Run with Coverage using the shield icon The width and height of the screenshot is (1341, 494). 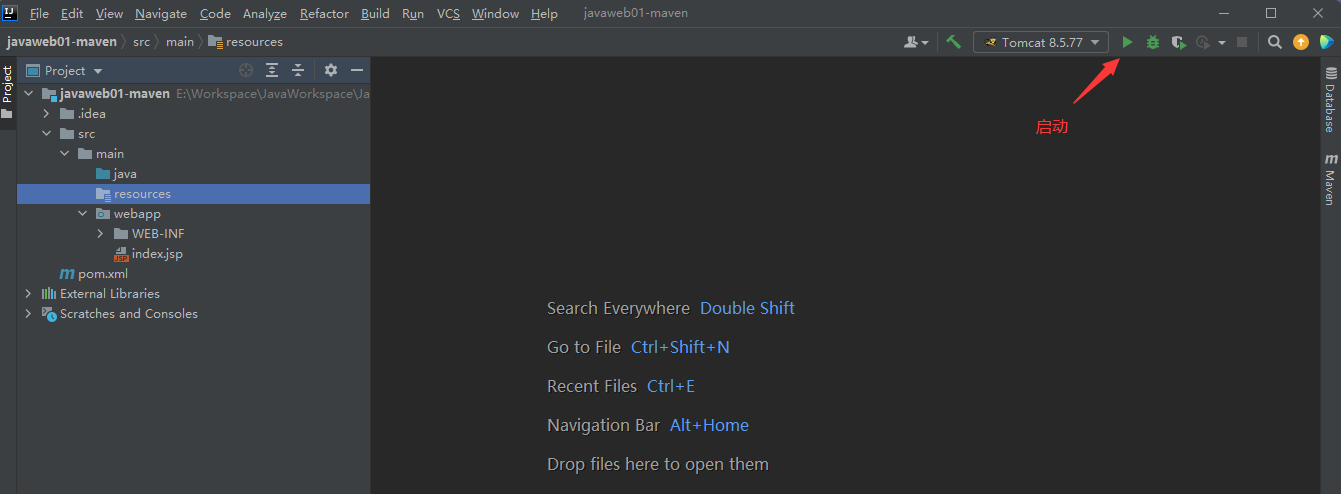click(x=1178, y=42)
